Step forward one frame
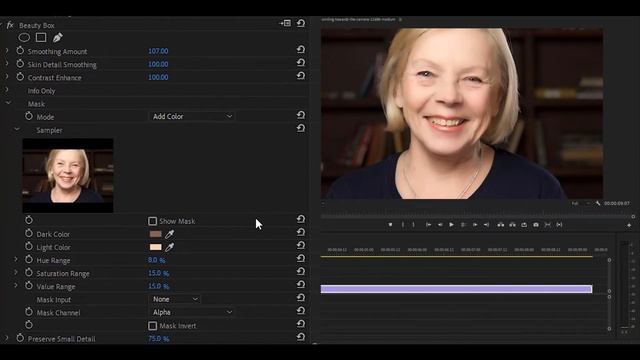 475,224
